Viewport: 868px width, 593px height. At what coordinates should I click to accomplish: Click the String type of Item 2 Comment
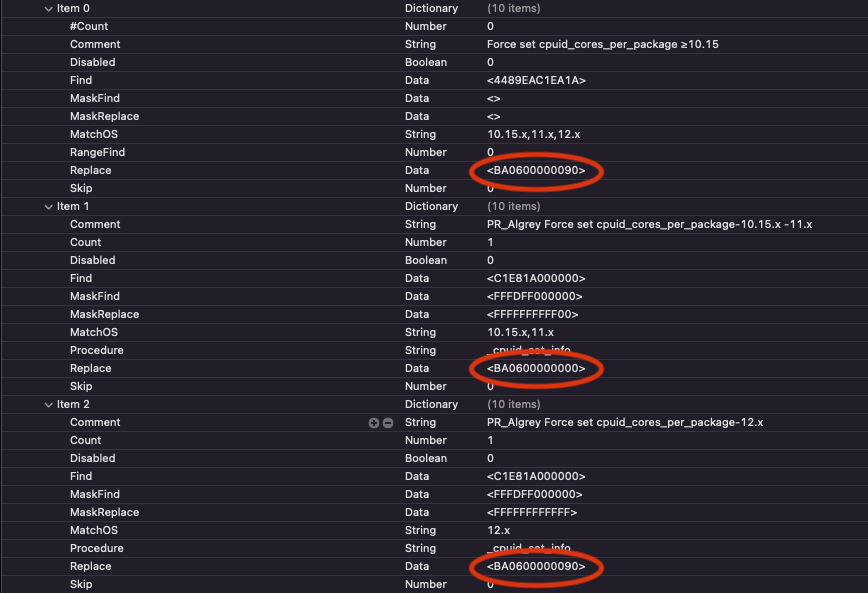pos(420,422)
